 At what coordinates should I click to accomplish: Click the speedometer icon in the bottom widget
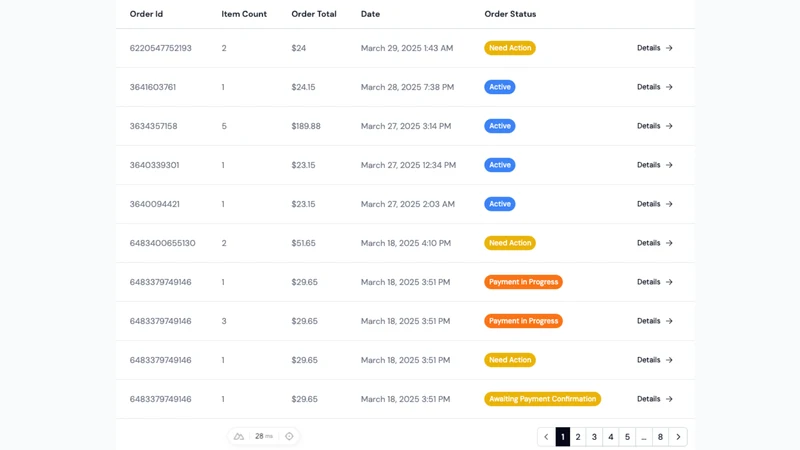[x=239, y=436]
